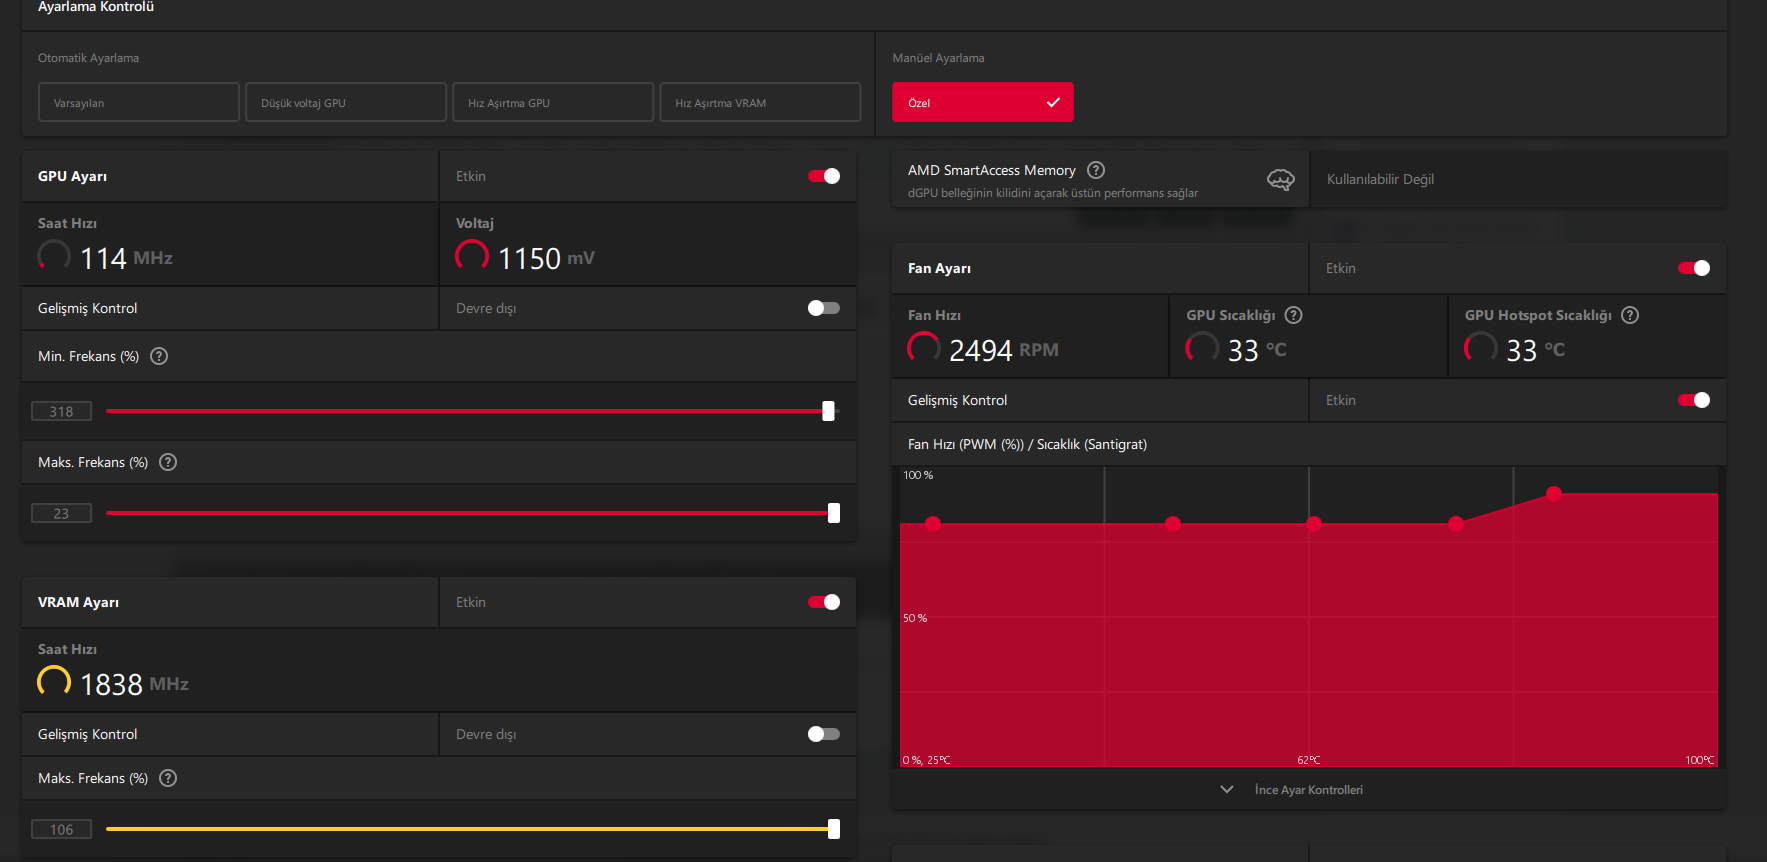Click İnce Ayar Kontrolleri label
The width and height of the screenshot is (1767, 862).
(1309, 790)
